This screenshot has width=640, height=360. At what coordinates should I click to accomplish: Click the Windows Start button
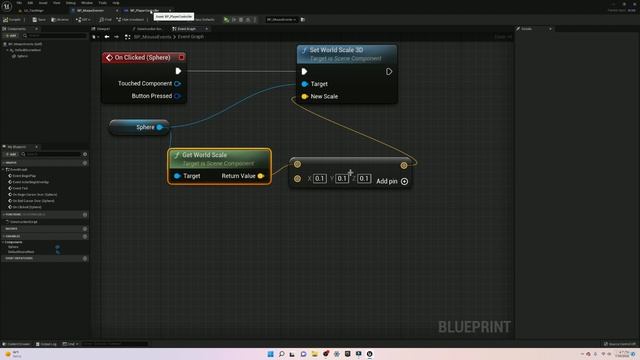[x=270, y=354]
